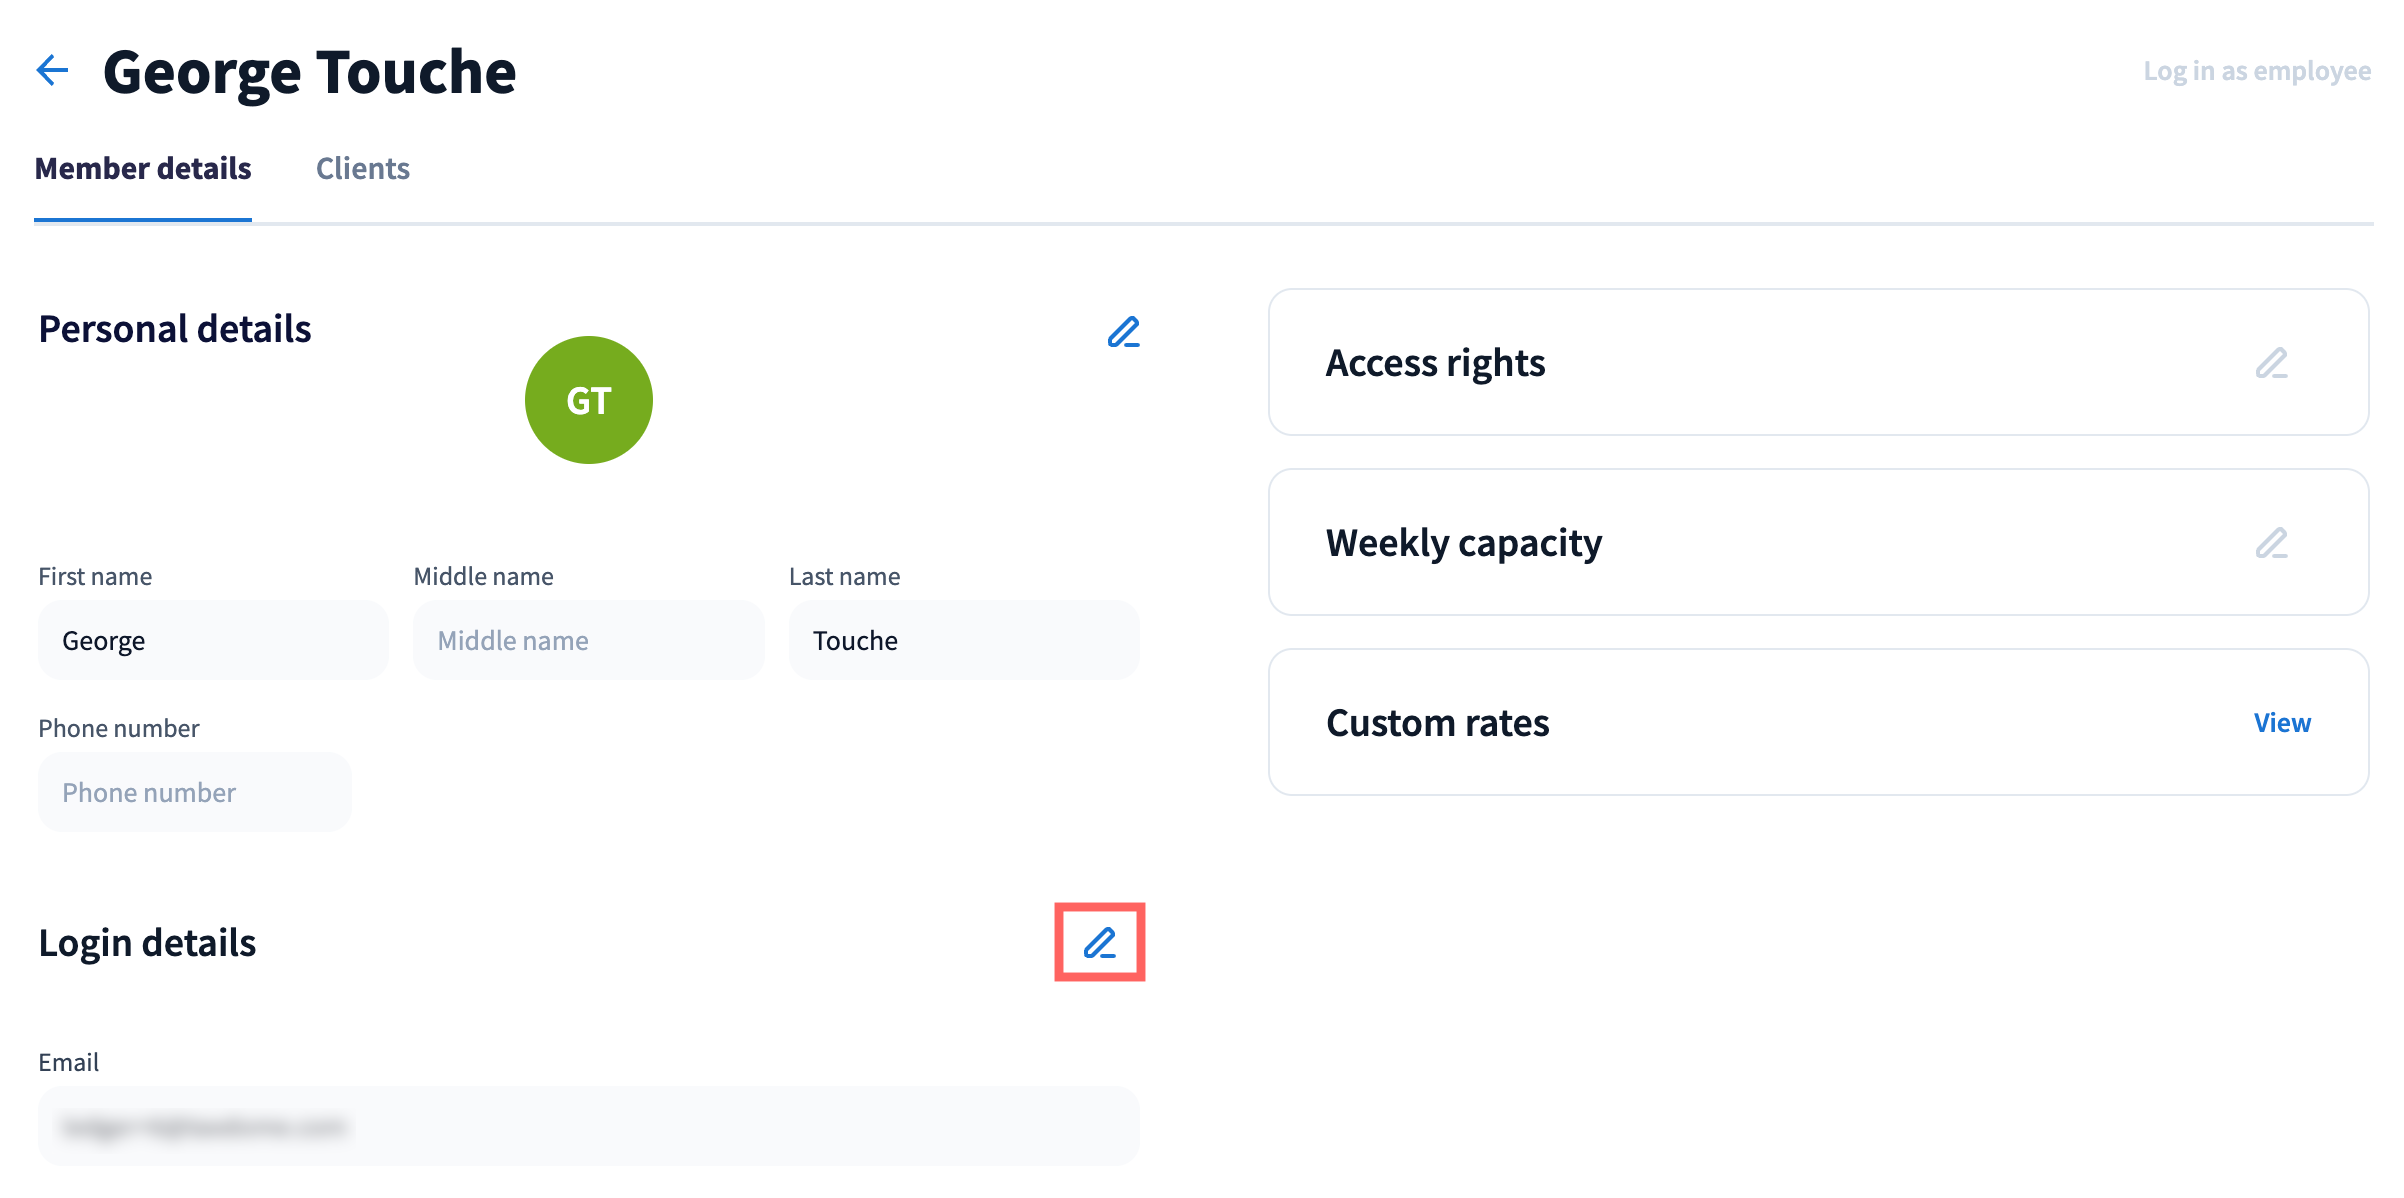Click Log in as employee link

2256,71
